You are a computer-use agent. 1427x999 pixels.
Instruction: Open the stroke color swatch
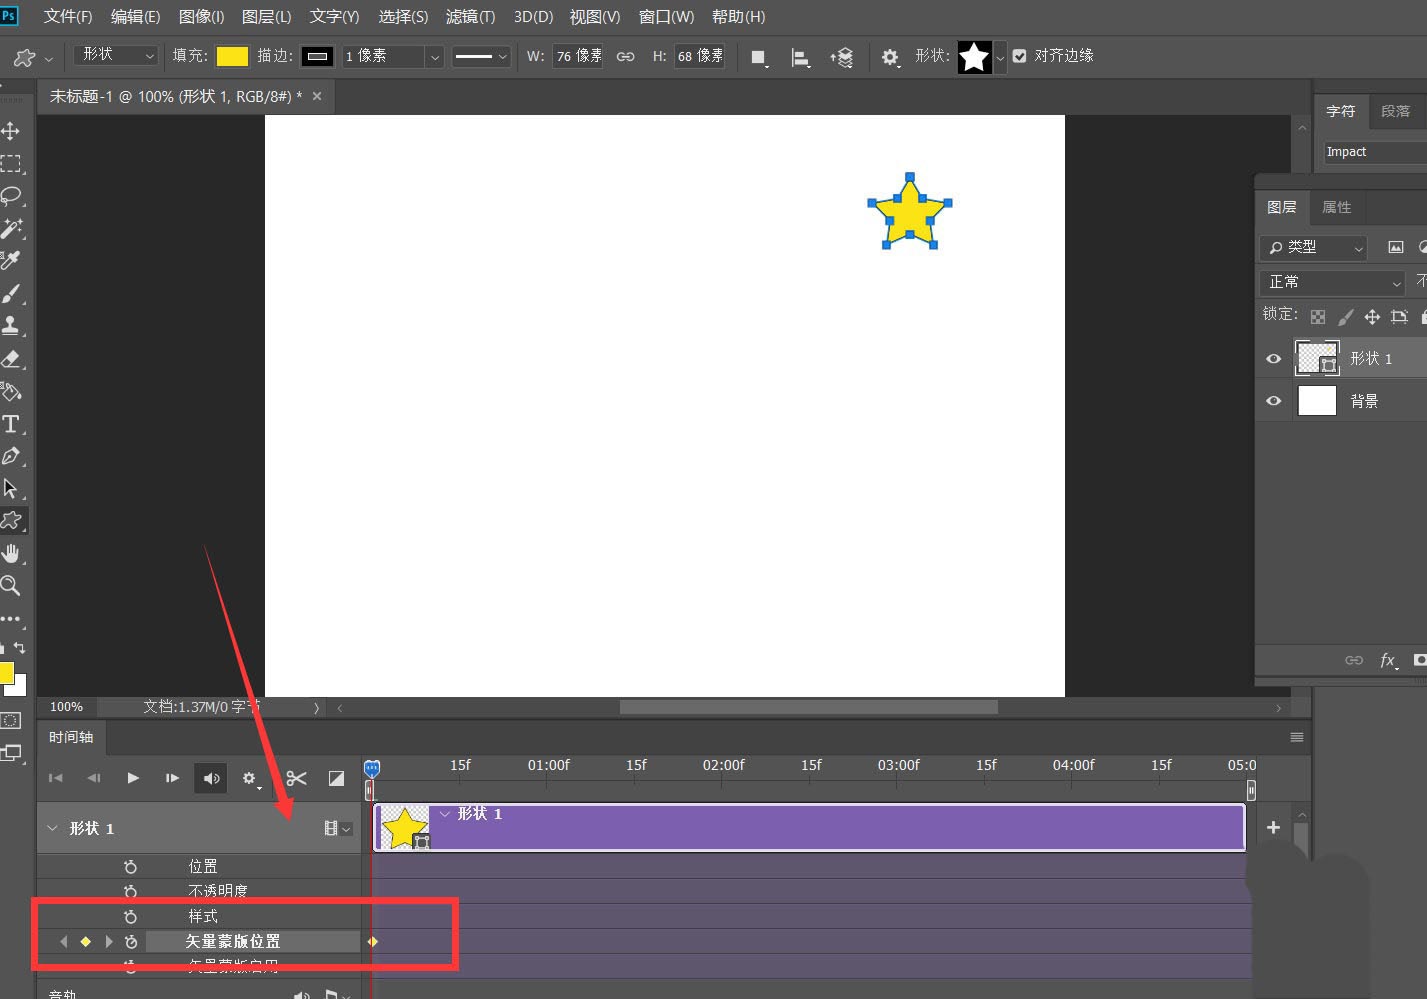click(x=318, y=56)
